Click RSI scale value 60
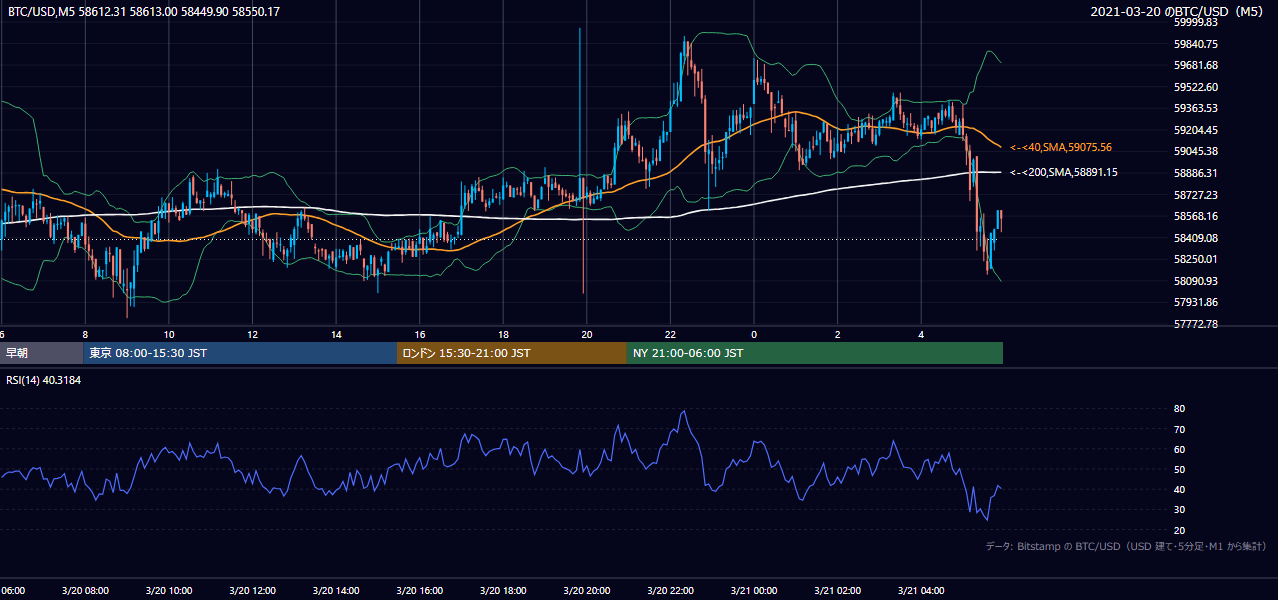 pos(1179,449)
